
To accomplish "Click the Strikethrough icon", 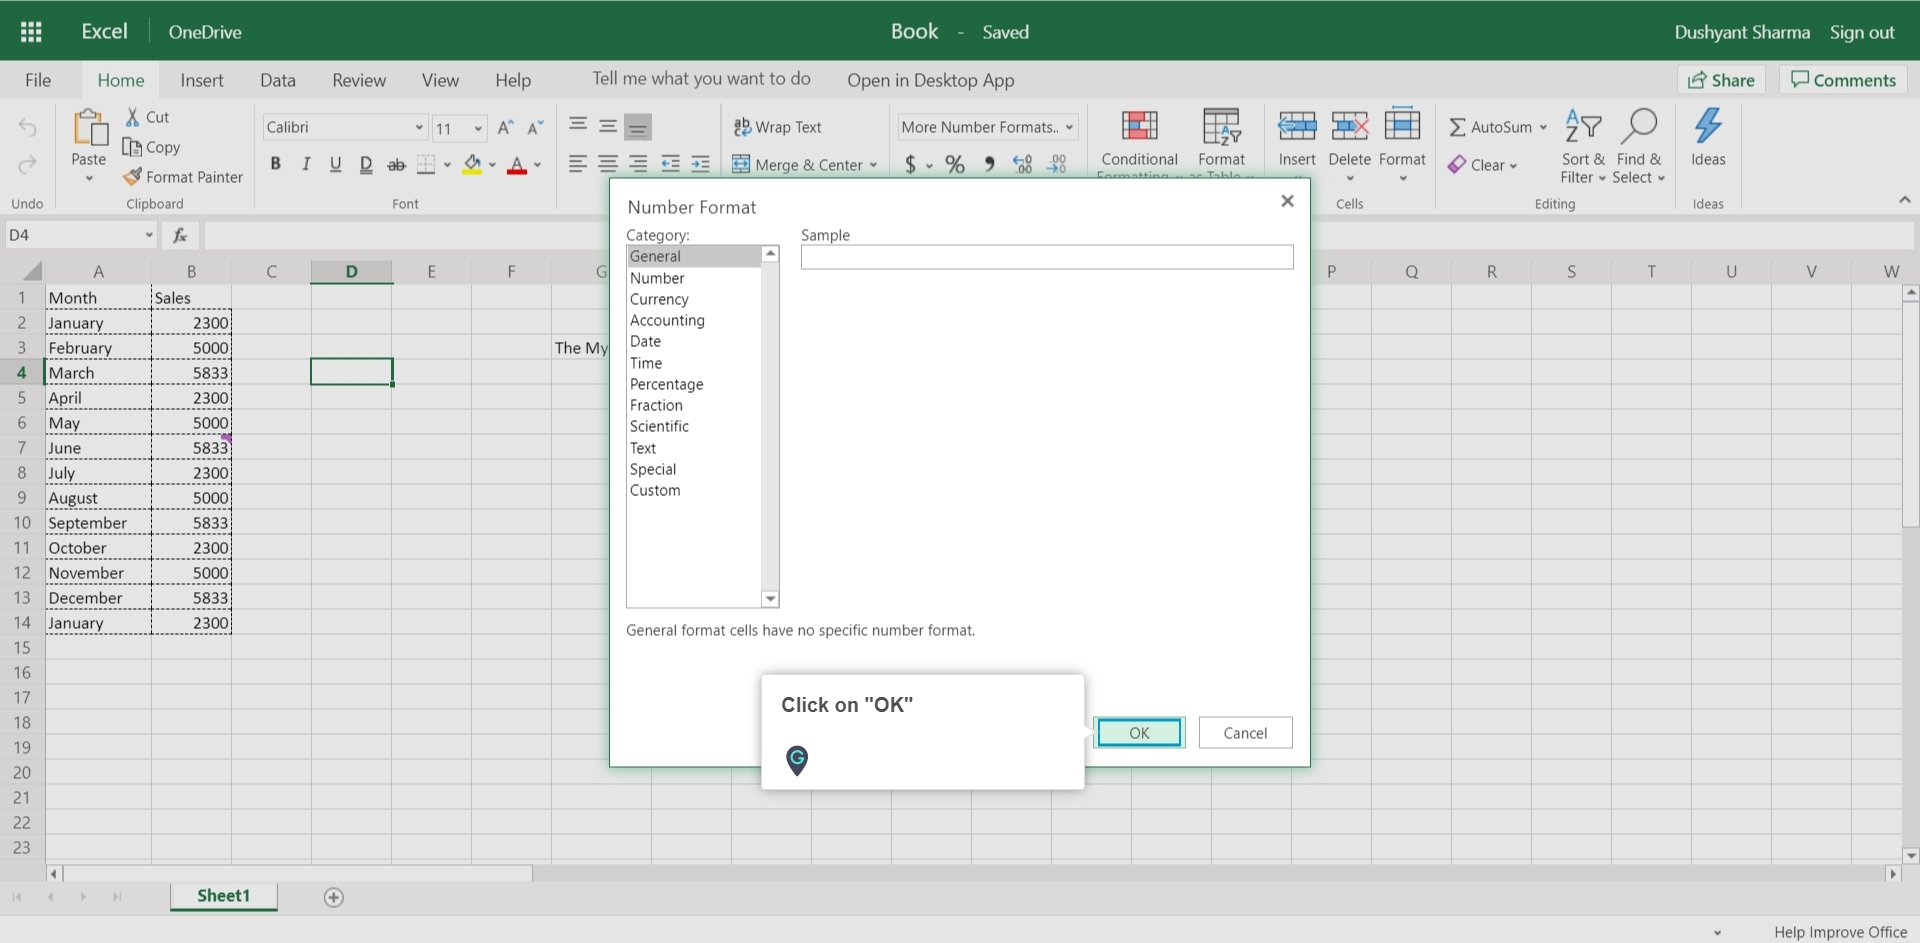I will click(x=396, y=164).
